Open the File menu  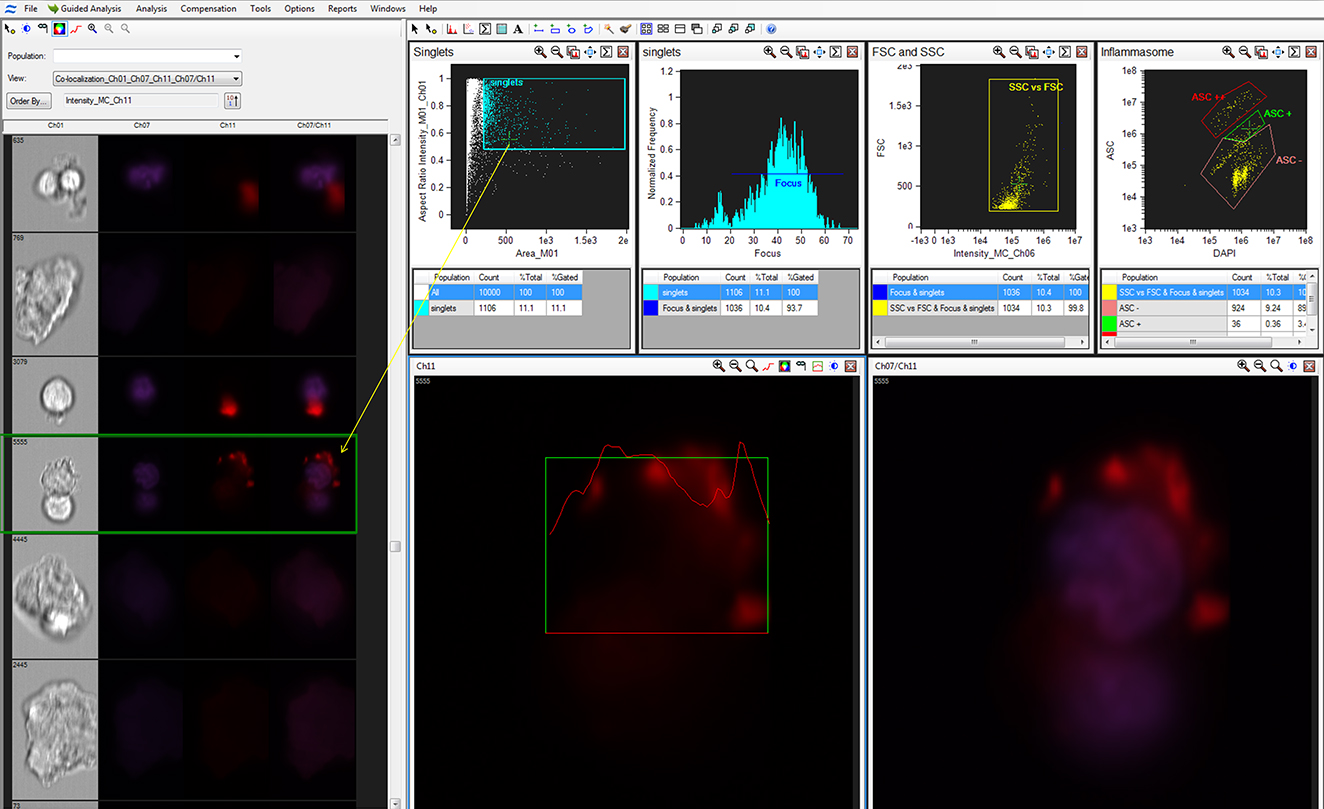point(31,8)
